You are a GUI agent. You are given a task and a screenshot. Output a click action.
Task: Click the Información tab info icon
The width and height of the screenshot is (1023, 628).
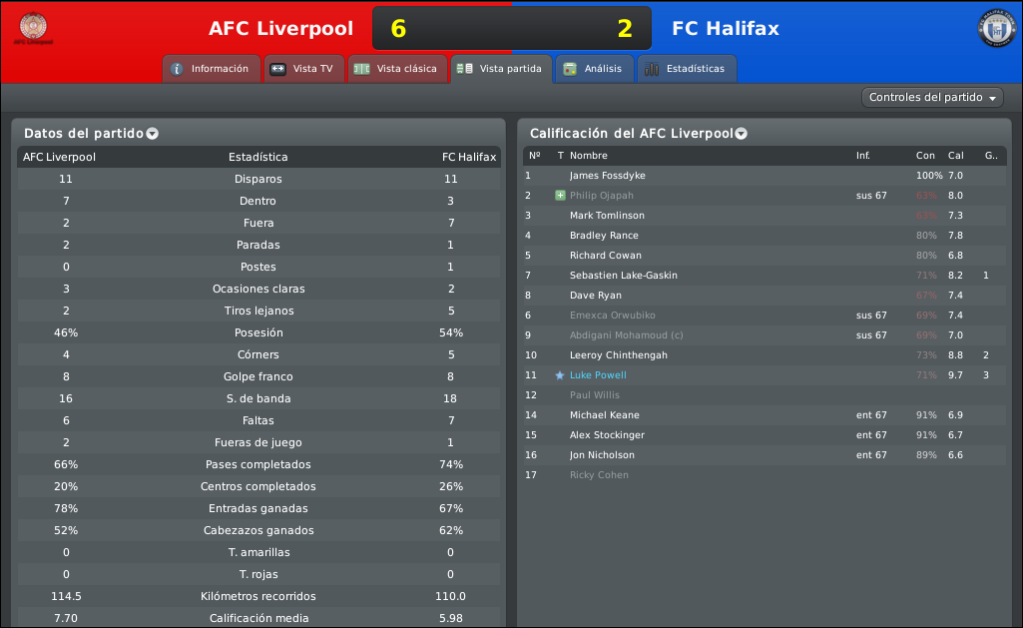tap(177, 69)
